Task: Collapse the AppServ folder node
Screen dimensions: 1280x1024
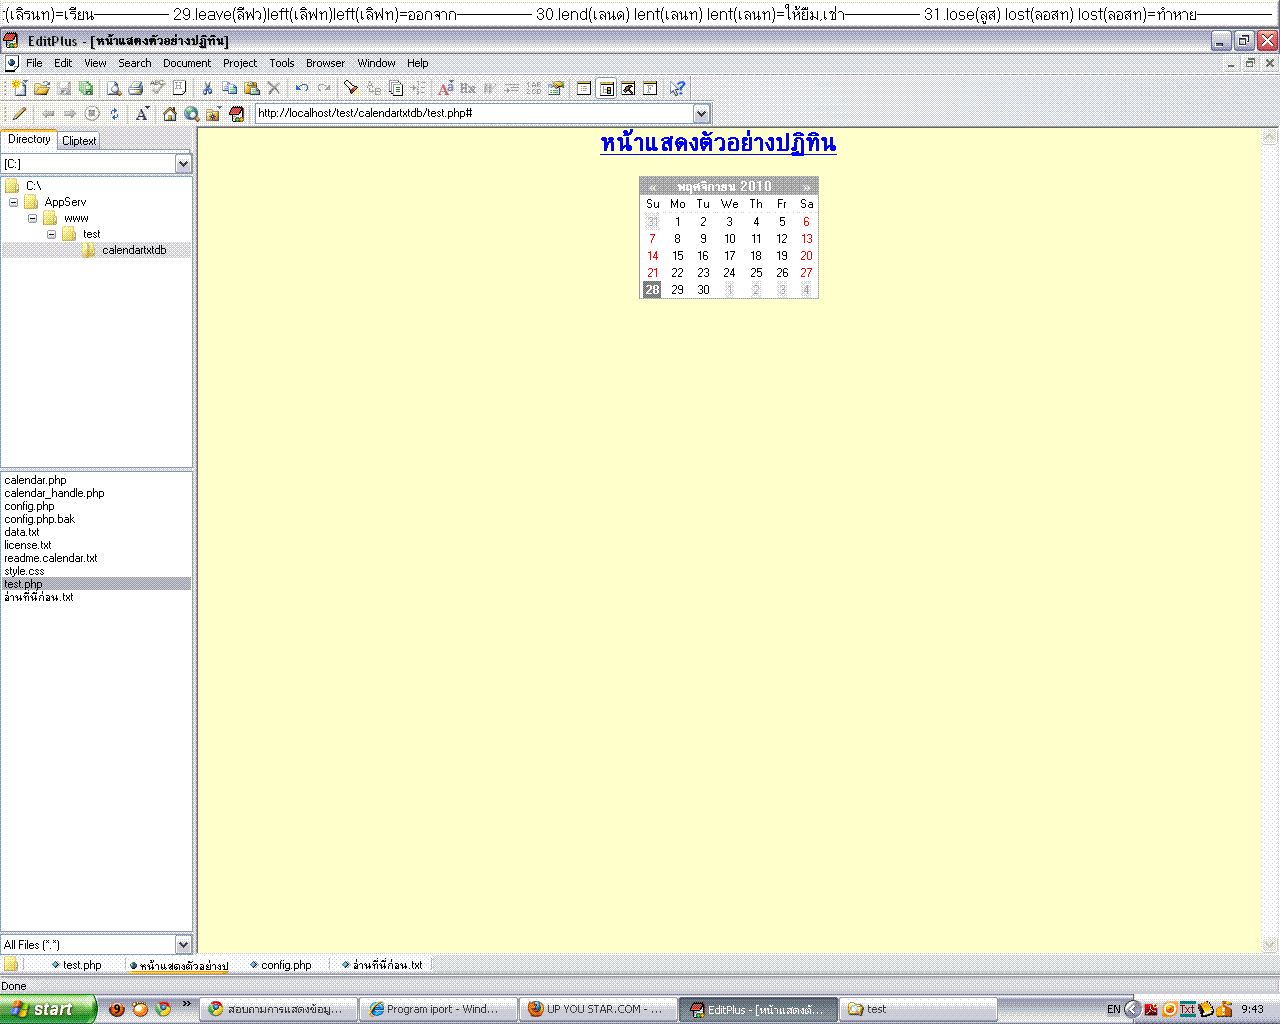Action: point(13,202)
